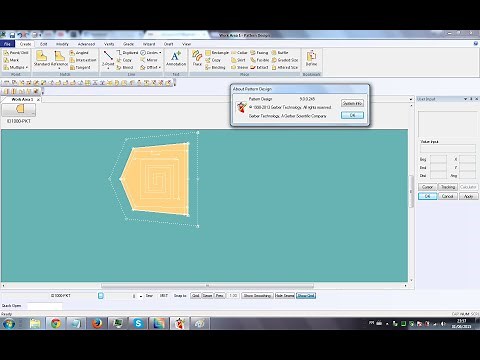Switch to the Verify ribbon tab
The image size is (480, 360).
pyautogui.click(x=109, y=44)
